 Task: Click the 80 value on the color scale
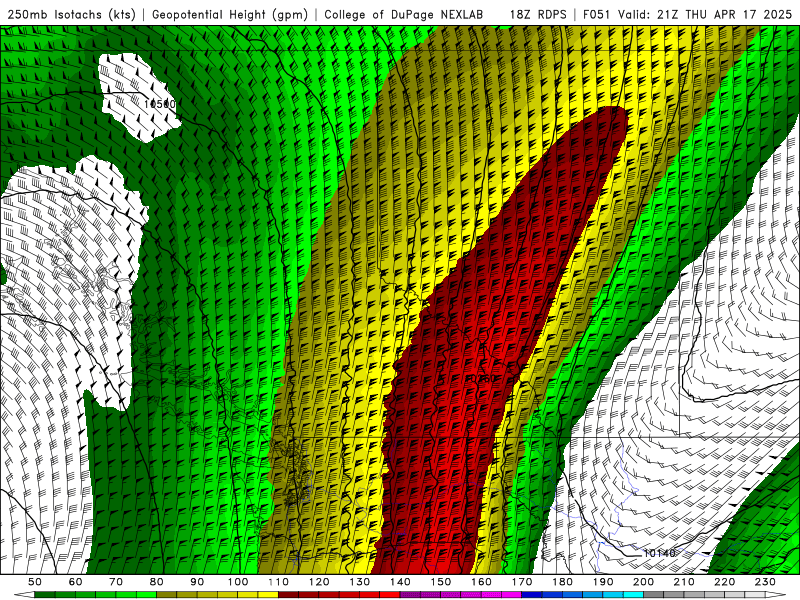[x=157, y=582]
